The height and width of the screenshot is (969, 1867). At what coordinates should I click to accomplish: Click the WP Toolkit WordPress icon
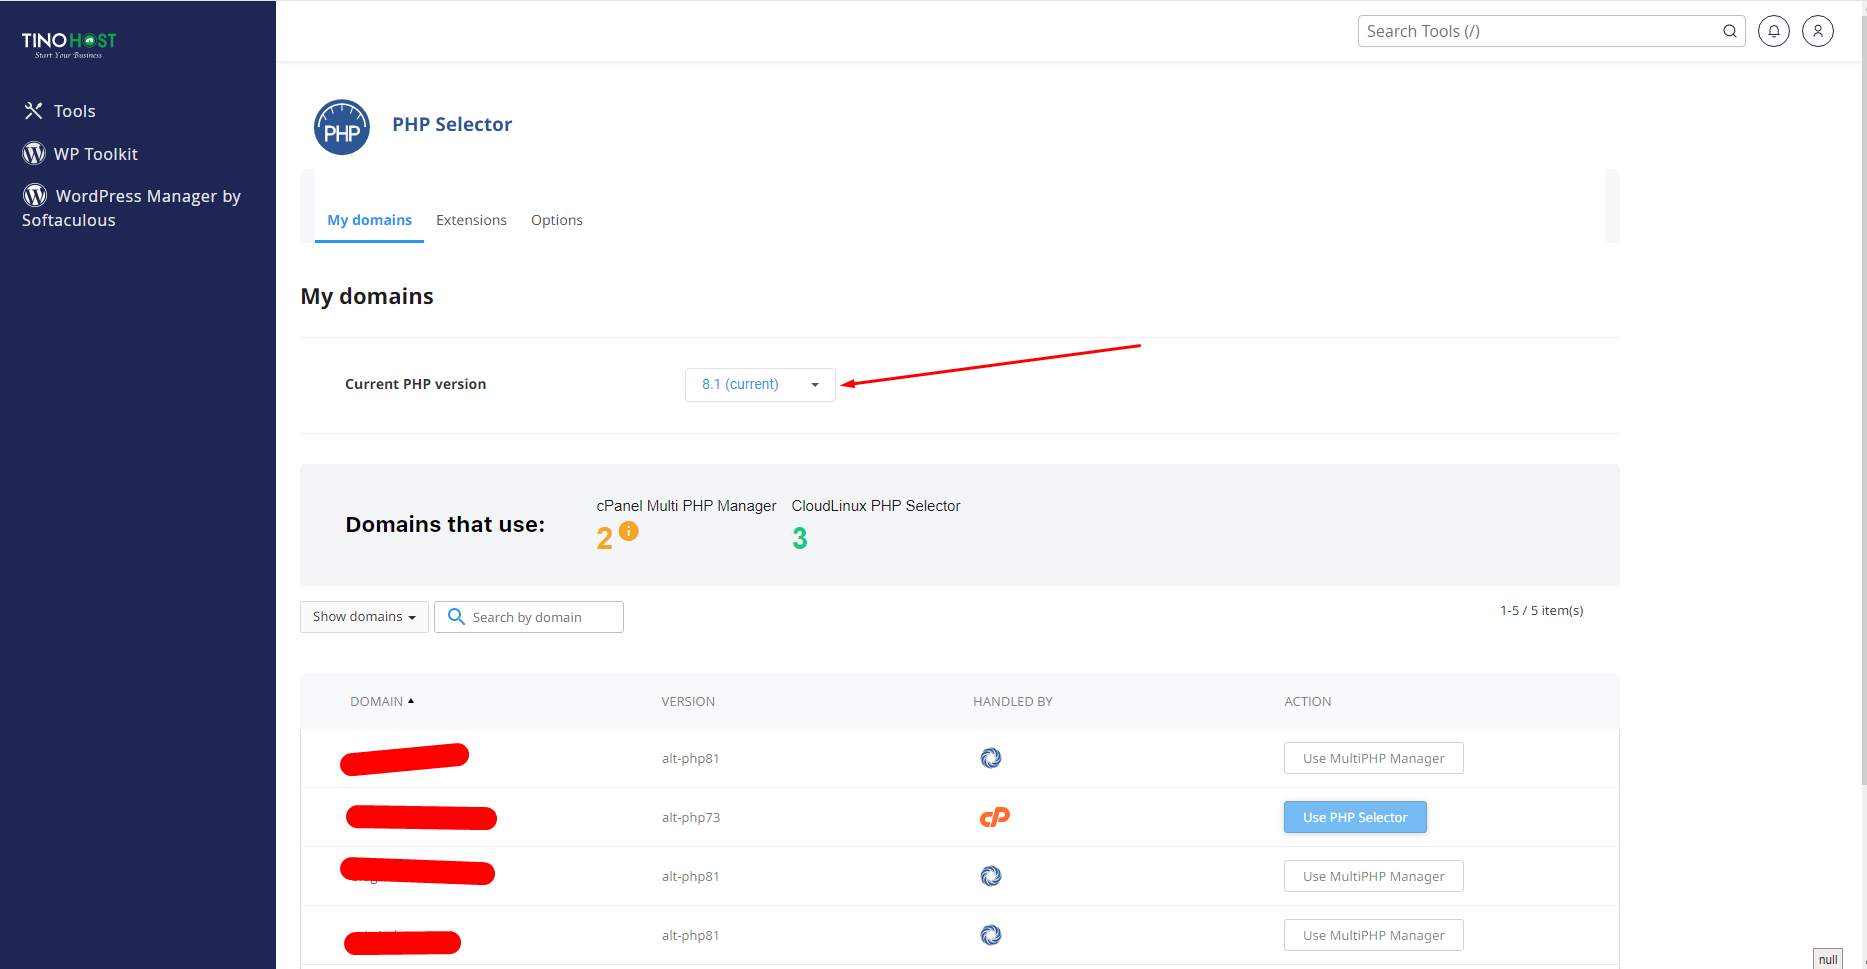coord(34,153)
